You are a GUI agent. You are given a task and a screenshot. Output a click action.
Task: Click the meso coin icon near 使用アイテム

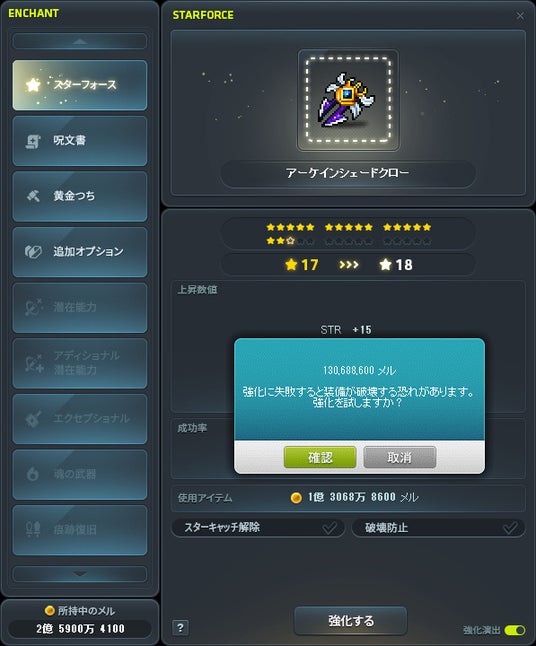click(296, 498)
